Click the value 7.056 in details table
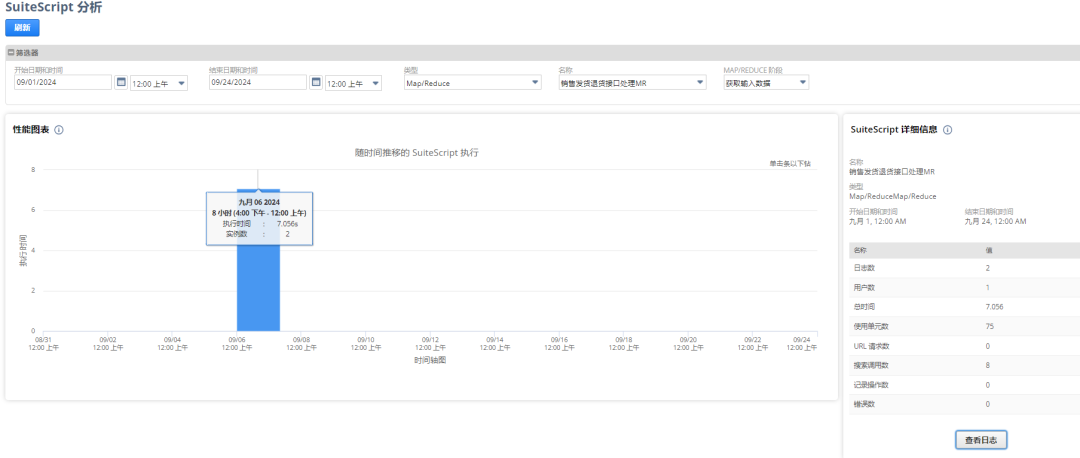Image resolution: width=1080 pixels, height=458 pixels. [995, 306]
